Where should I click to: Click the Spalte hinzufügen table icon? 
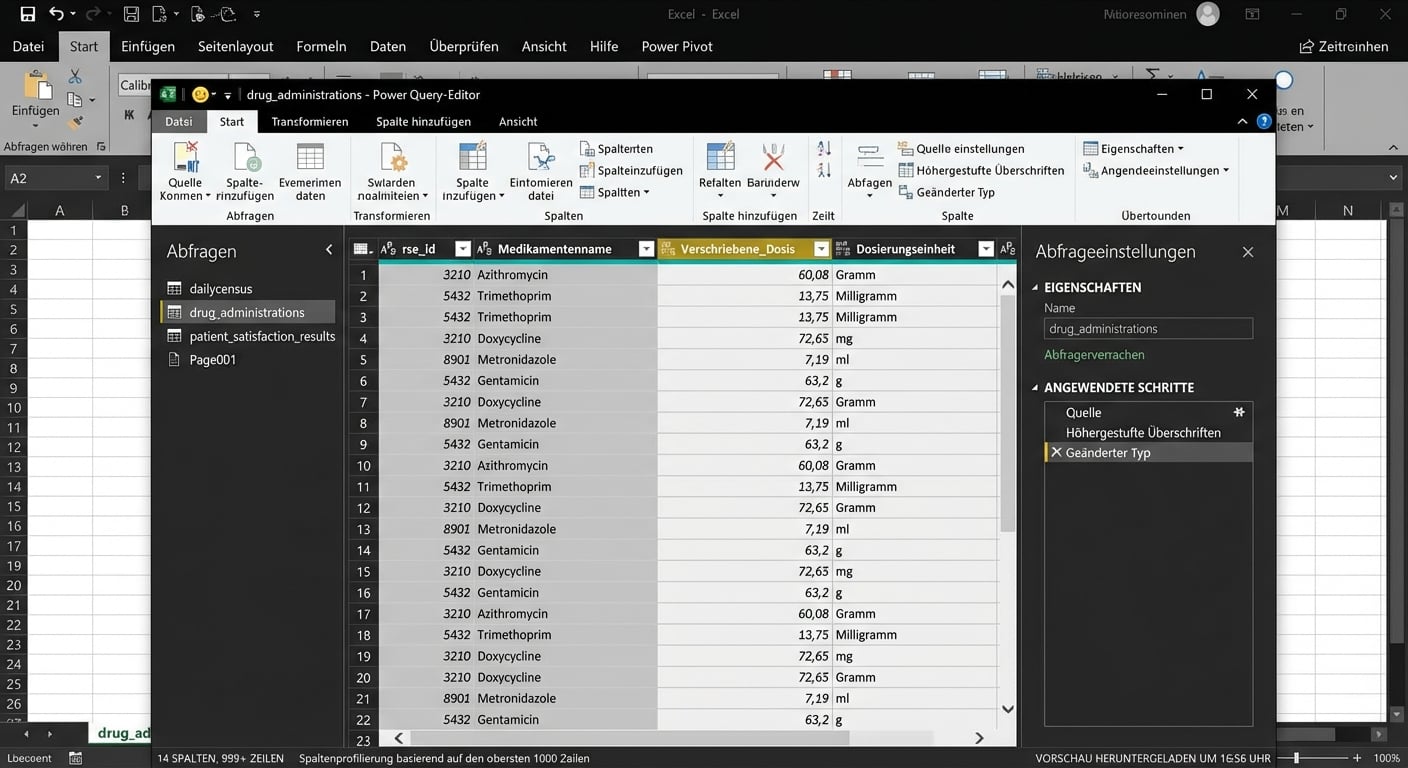(x=472, y=158)
